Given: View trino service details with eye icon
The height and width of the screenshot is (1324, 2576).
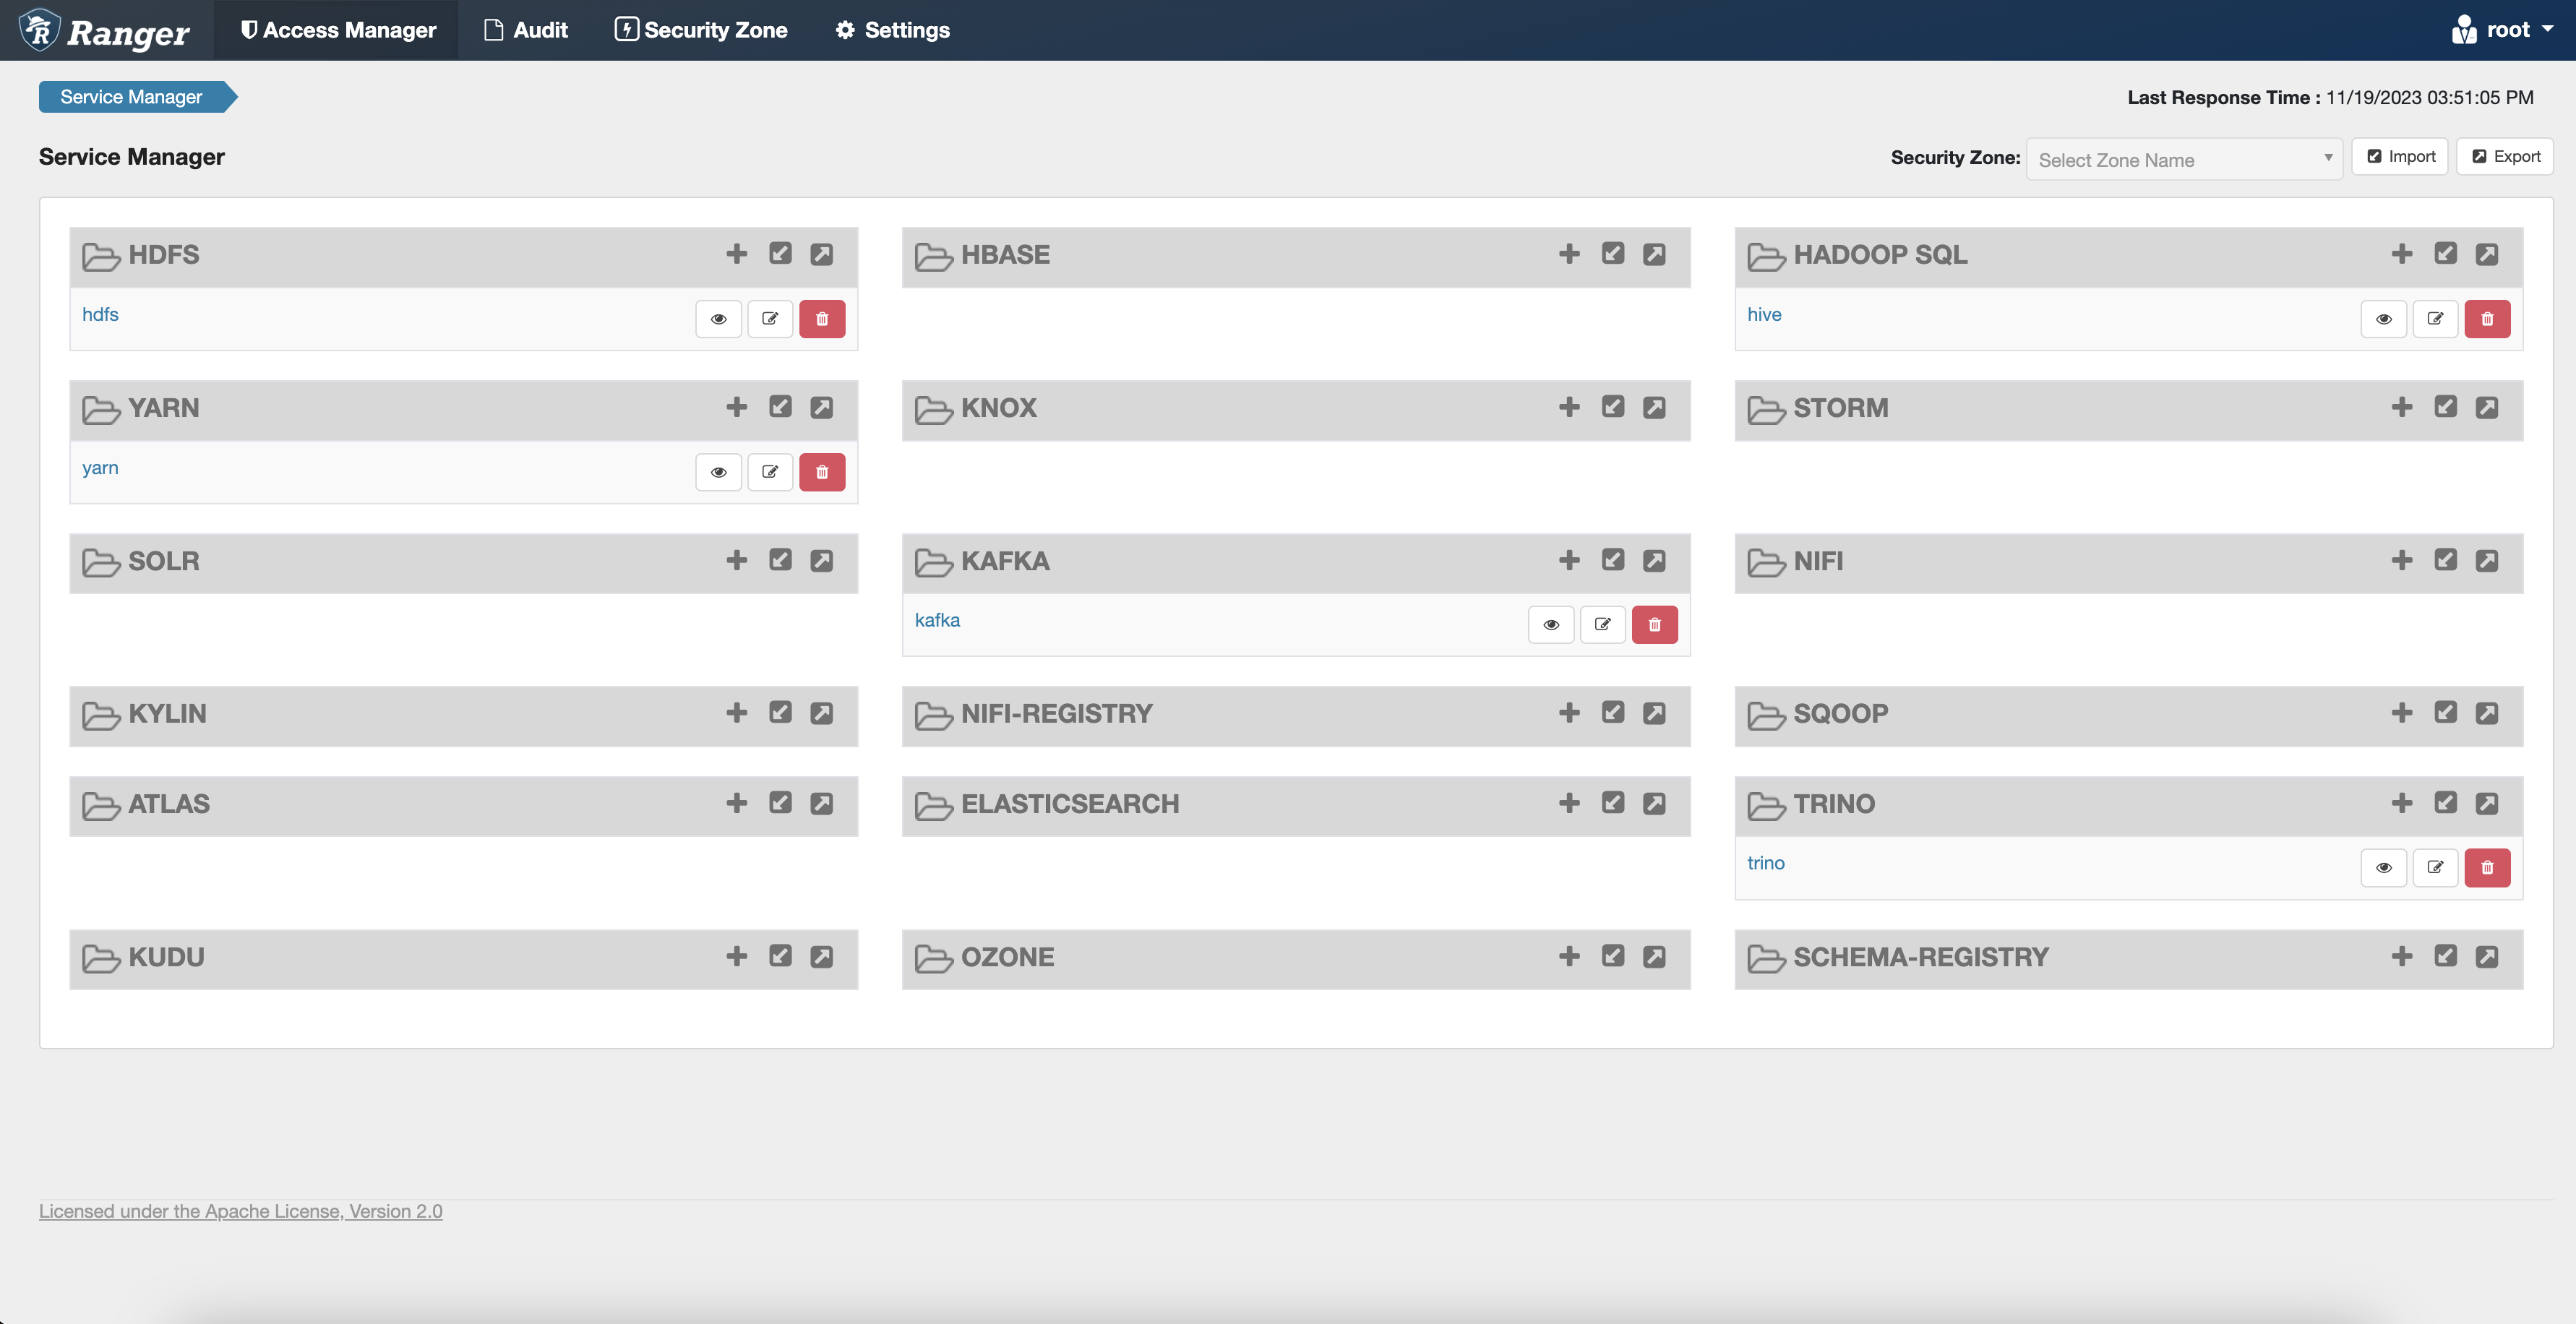Looking at the screenshot, I should click(x=2383, y=868).
